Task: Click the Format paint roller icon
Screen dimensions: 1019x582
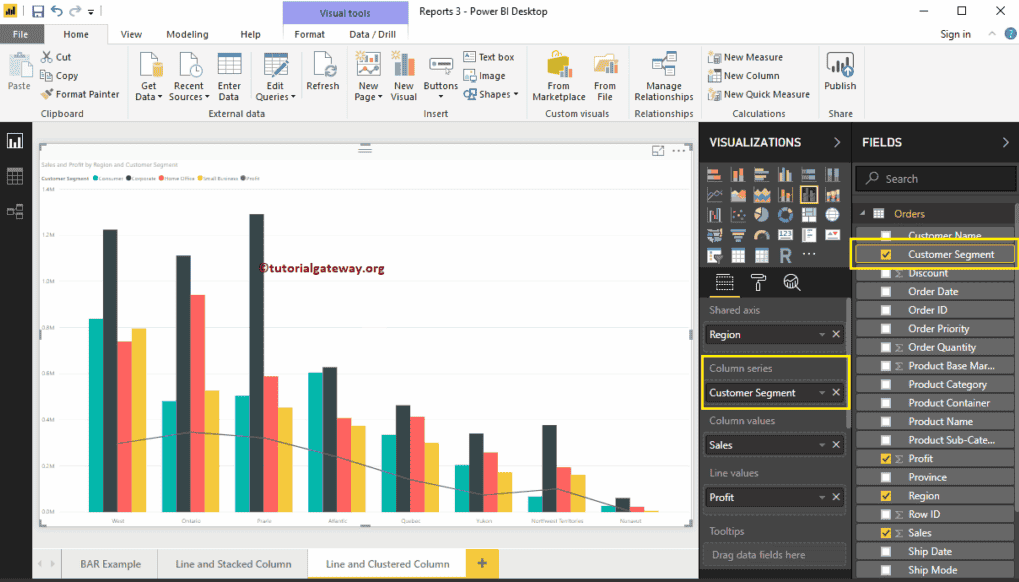Action: [759, 282]
